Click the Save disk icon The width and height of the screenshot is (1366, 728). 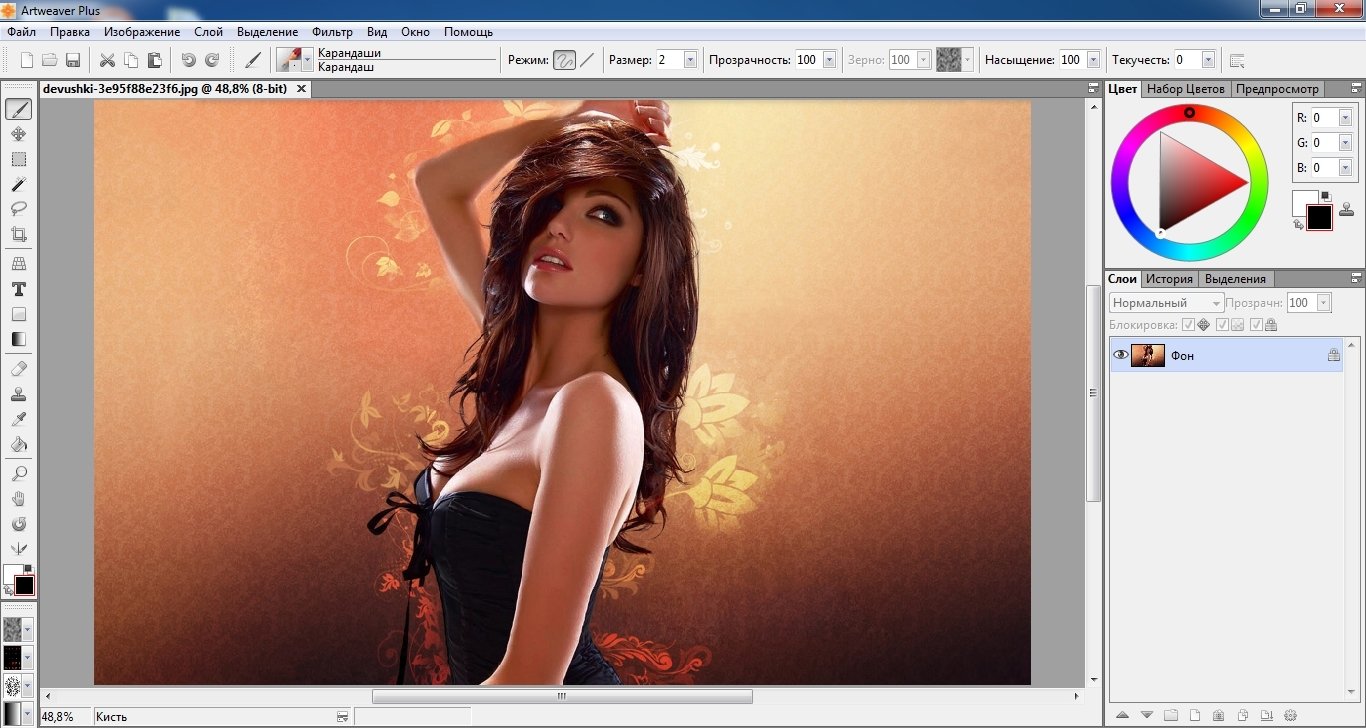tap(73, 60)
